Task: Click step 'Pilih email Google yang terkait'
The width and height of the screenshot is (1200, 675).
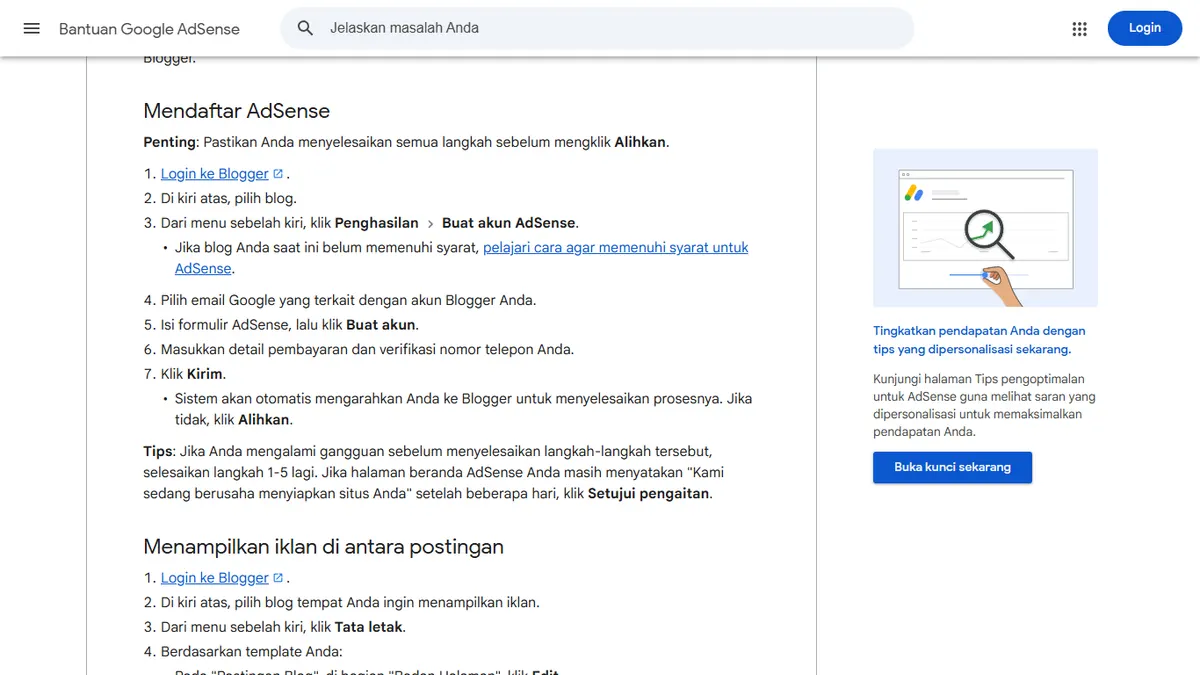Action: pos(349,300)
